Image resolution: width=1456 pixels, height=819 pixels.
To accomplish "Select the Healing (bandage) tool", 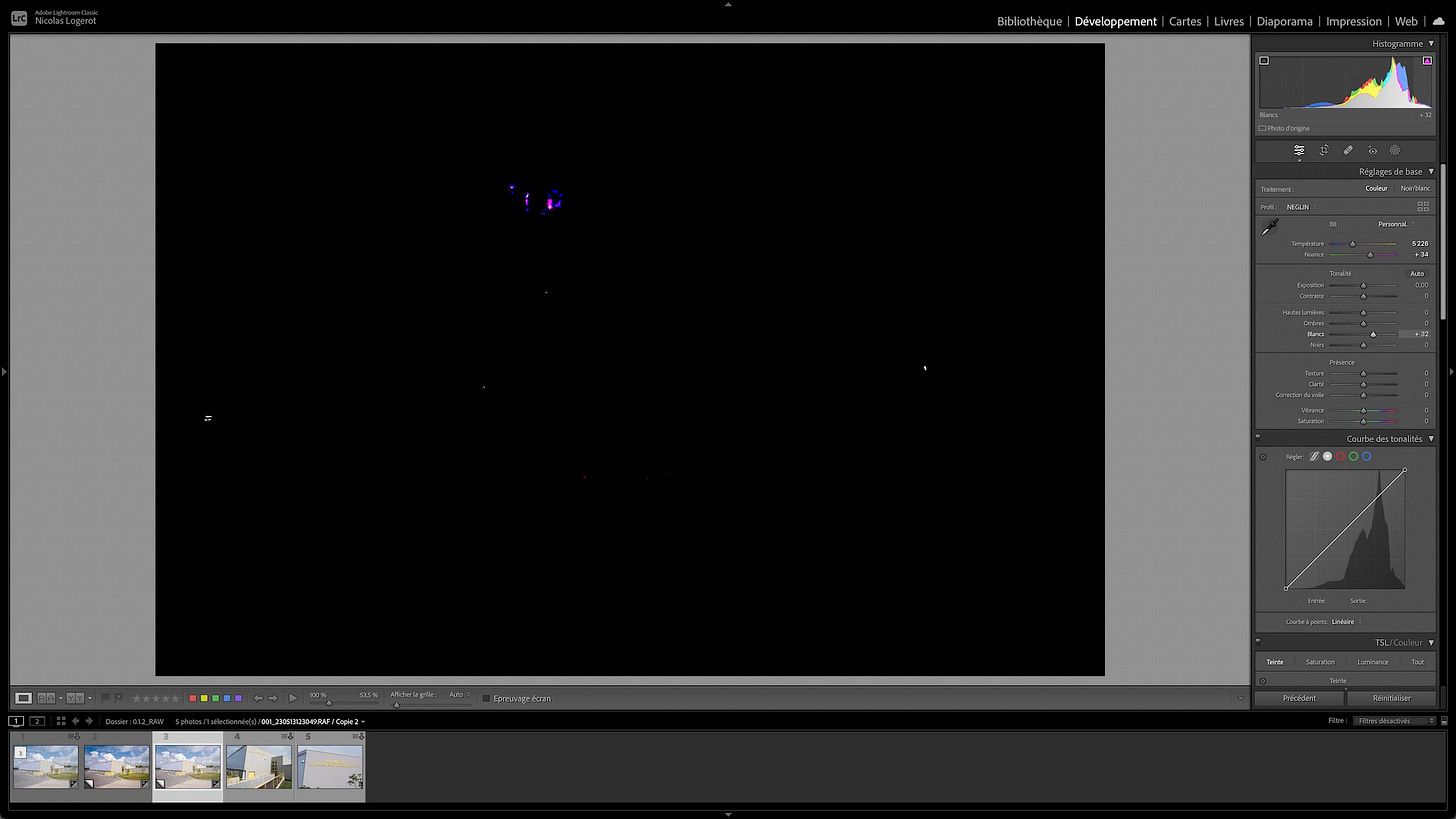I will [1348, 150].
